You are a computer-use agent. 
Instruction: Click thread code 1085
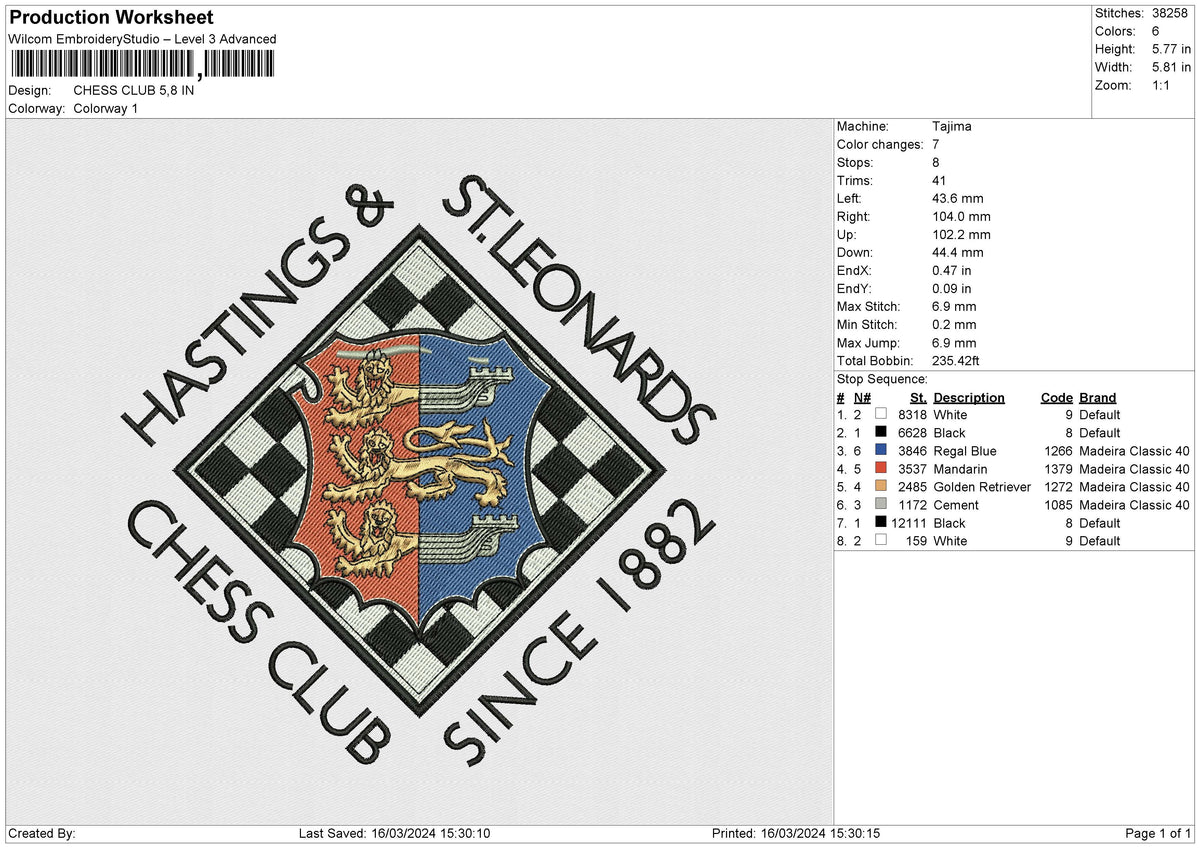1059,505
